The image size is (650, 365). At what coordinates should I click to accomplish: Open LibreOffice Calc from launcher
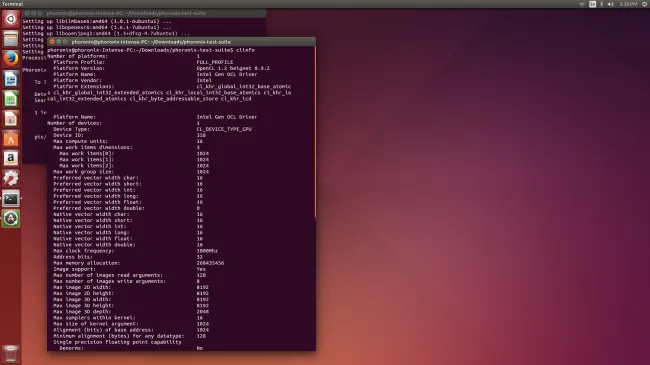(11, 99)
